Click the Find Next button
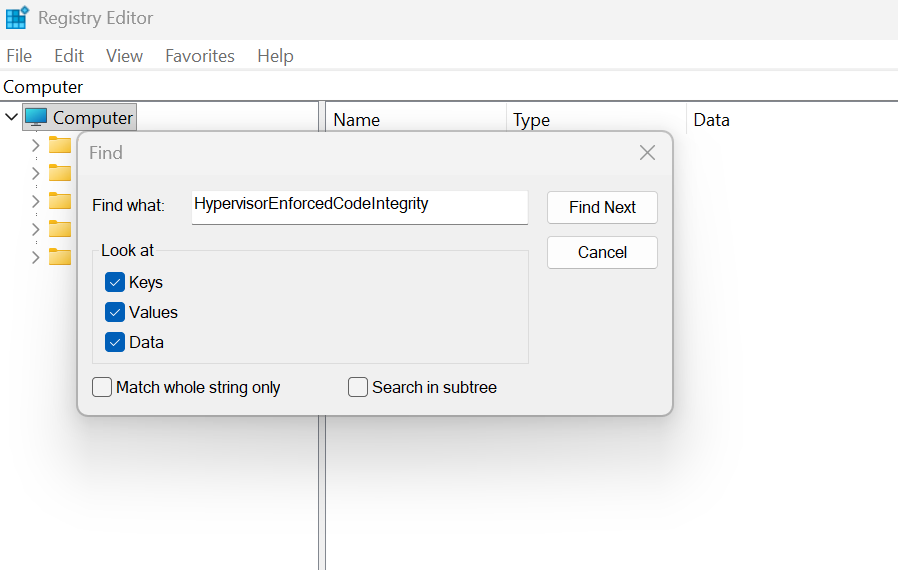This screenshot has width=898, height=570. coord(602,207)
